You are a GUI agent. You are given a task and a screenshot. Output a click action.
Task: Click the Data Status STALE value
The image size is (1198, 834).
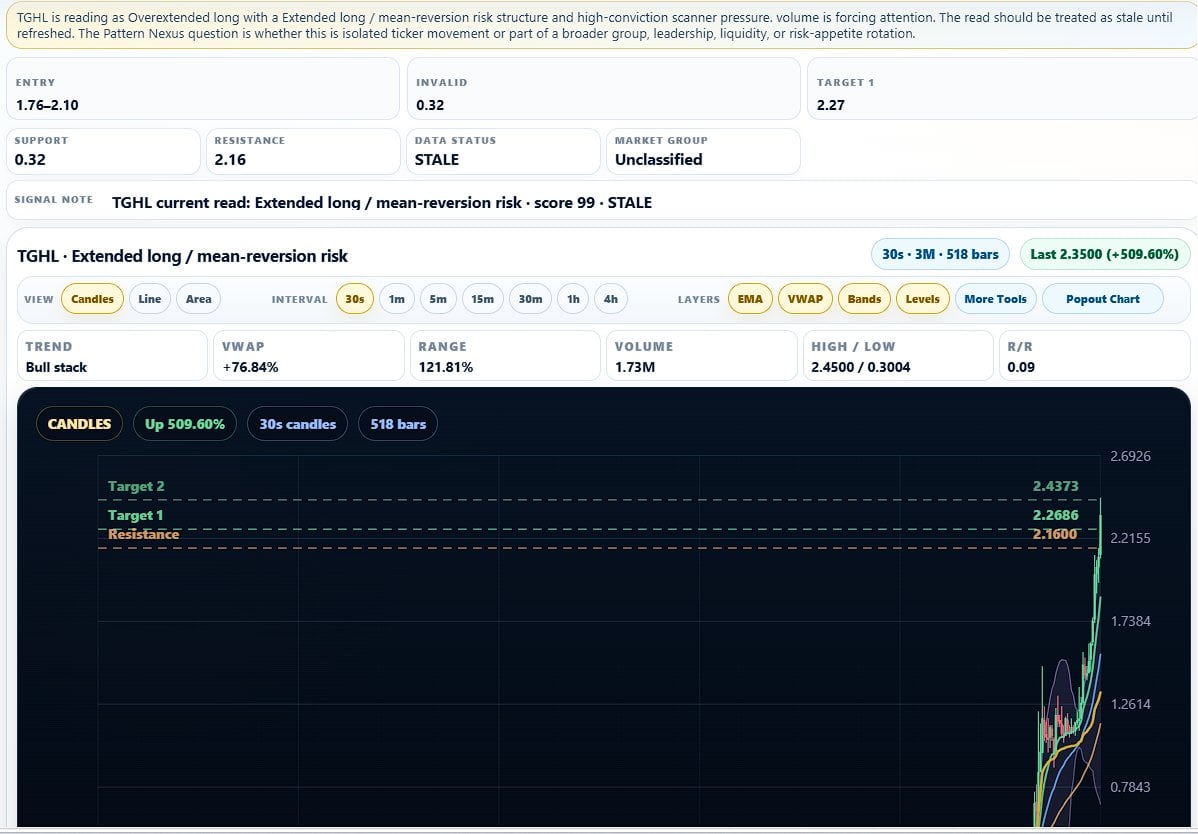(x=437, y=160)
